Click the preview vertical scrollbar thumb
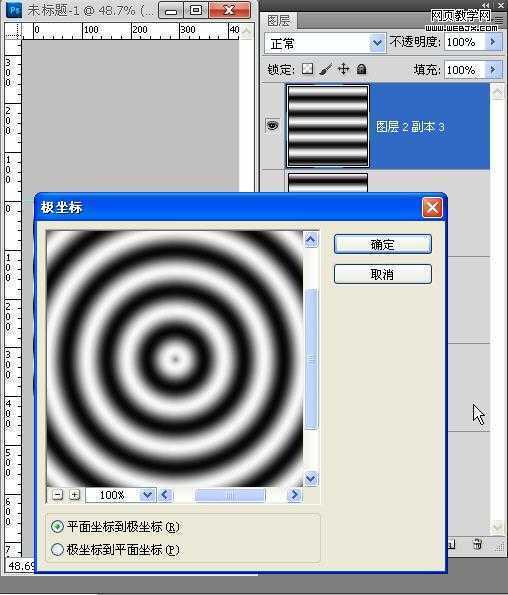This screenshot has width=508, height=595. point(311,359)
